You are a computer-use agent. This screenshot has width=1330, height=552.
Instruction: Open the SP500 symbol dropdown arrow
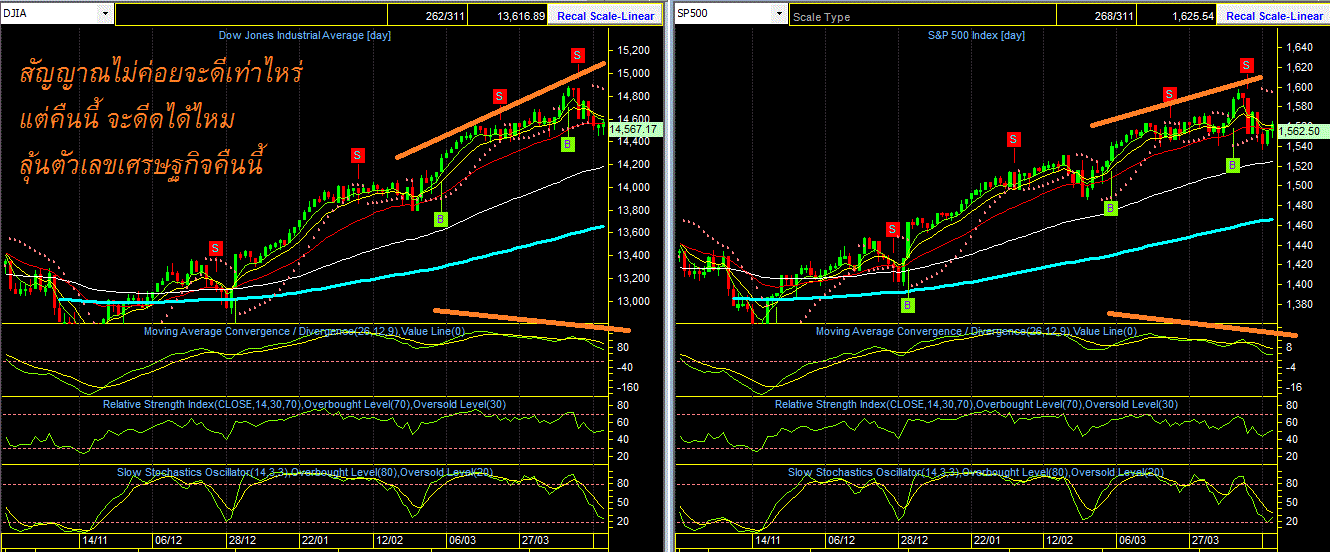click(x=779, y=14)
